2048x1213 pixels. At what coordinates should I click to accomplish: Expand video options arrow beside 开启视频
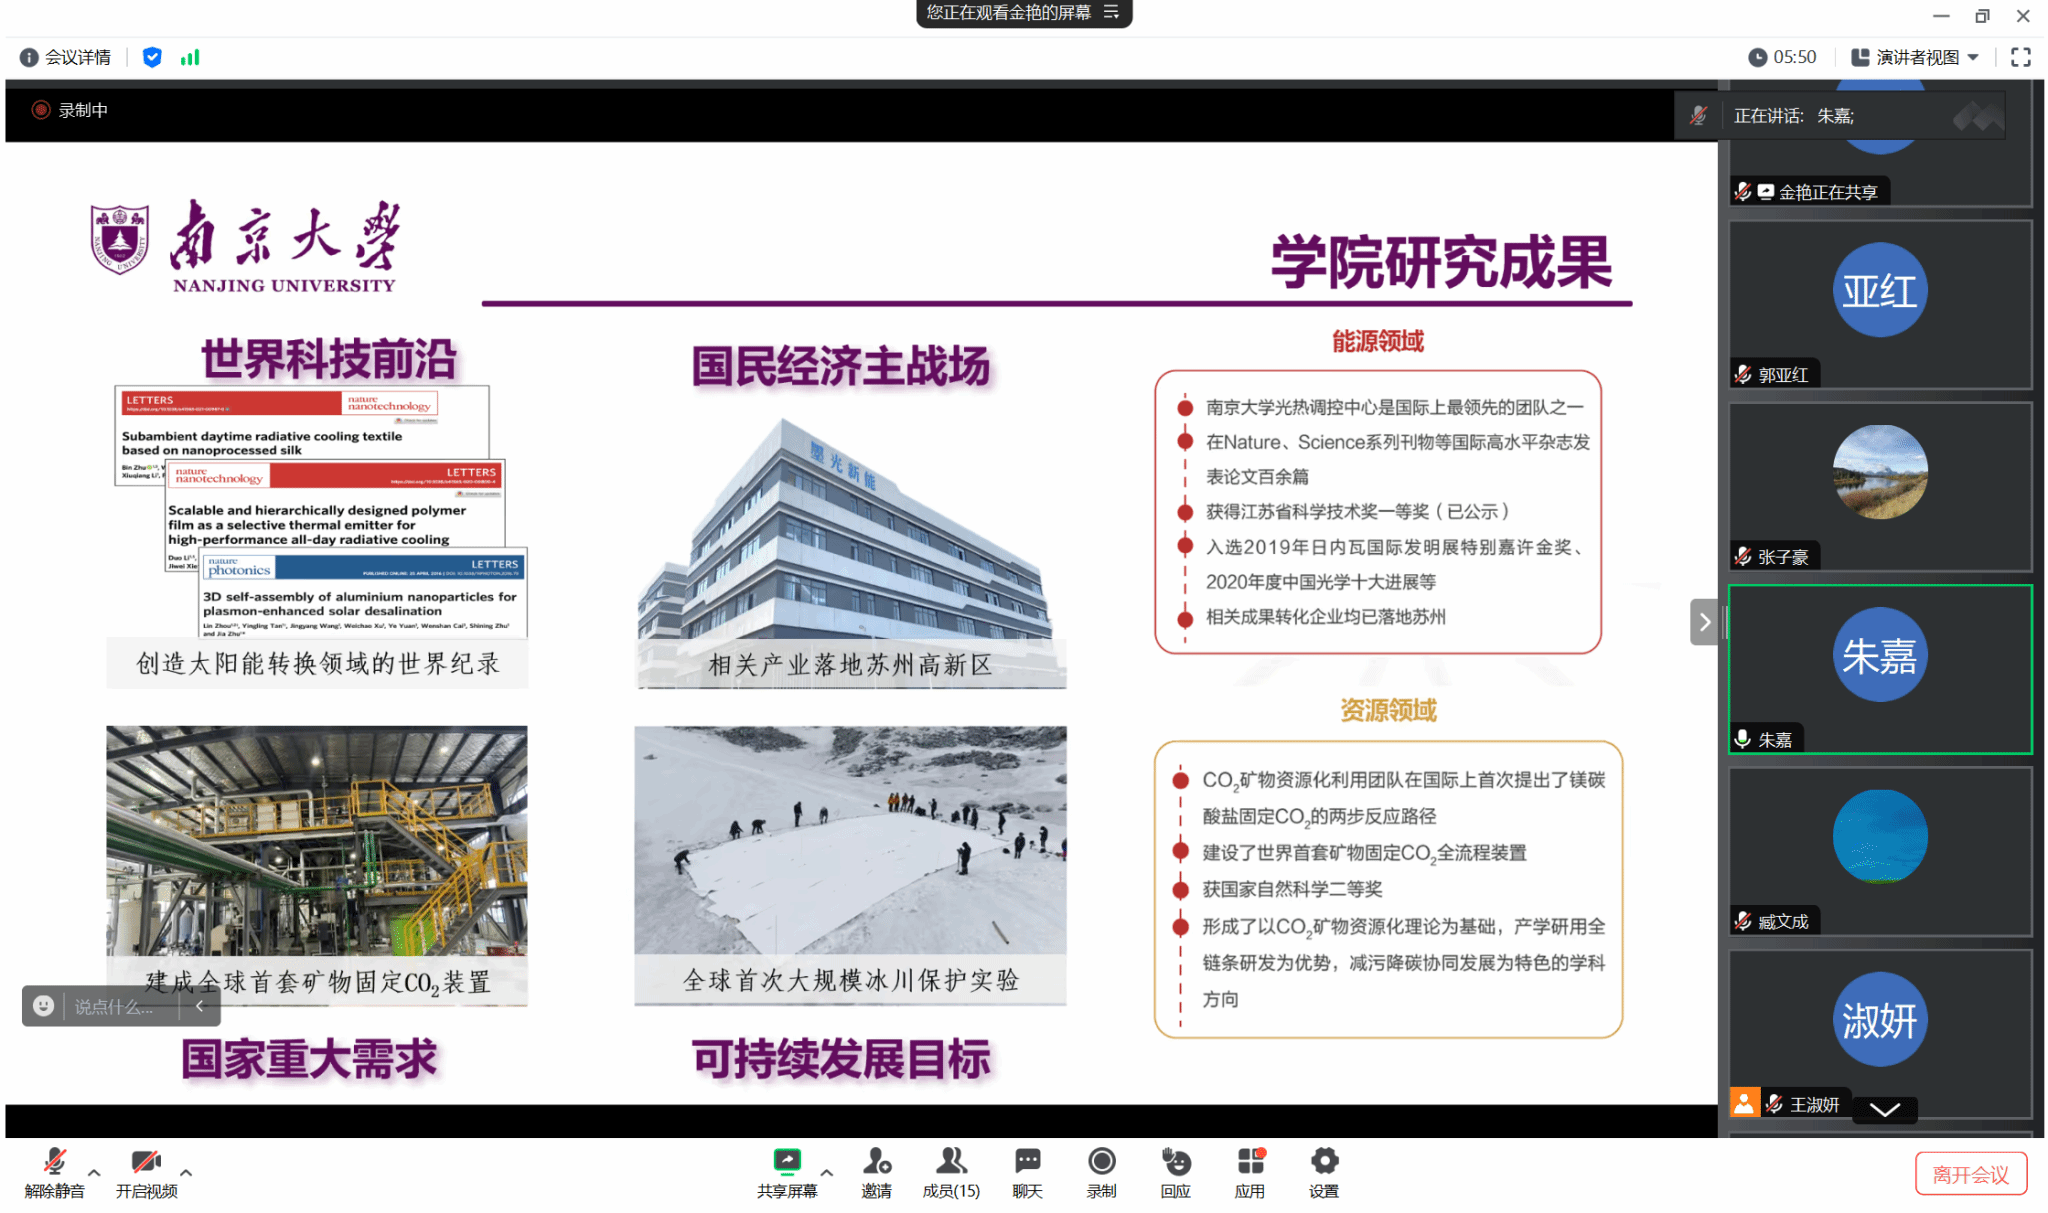[186, 1172]
